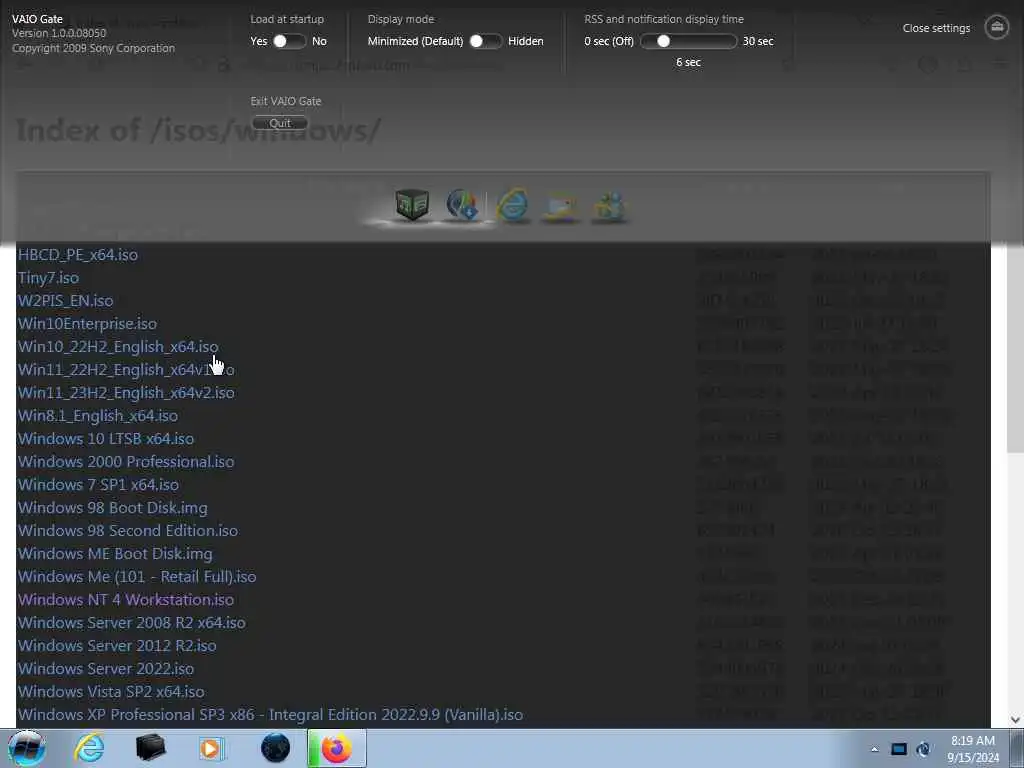Image resolution: width=1024 pixels, height=768 pixels.
Task: Open the Tiny7.iso link
Action: point(48,278)
